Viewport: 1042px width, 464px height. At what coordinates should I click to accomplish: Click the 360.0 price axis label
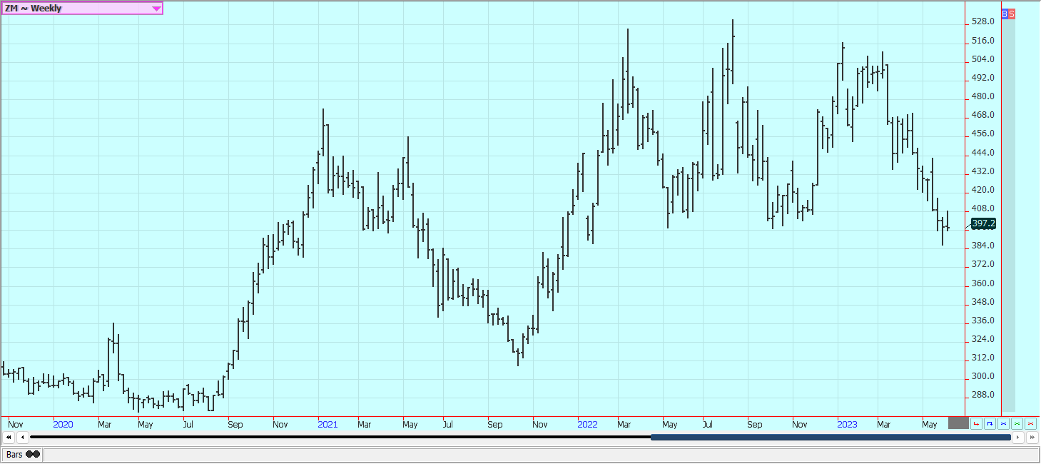(x=984, y=283)
